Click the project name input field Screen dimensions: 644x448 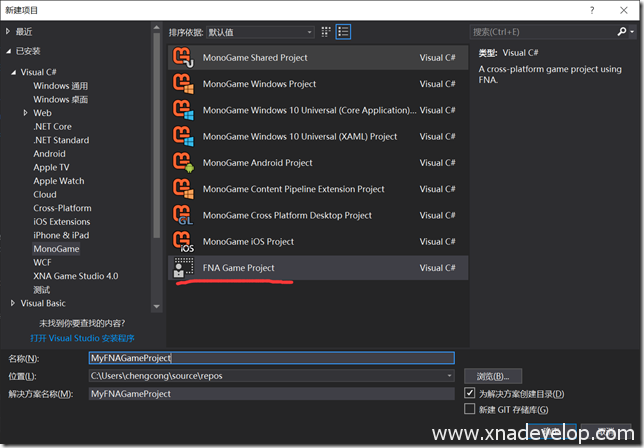tap(270, 357)
